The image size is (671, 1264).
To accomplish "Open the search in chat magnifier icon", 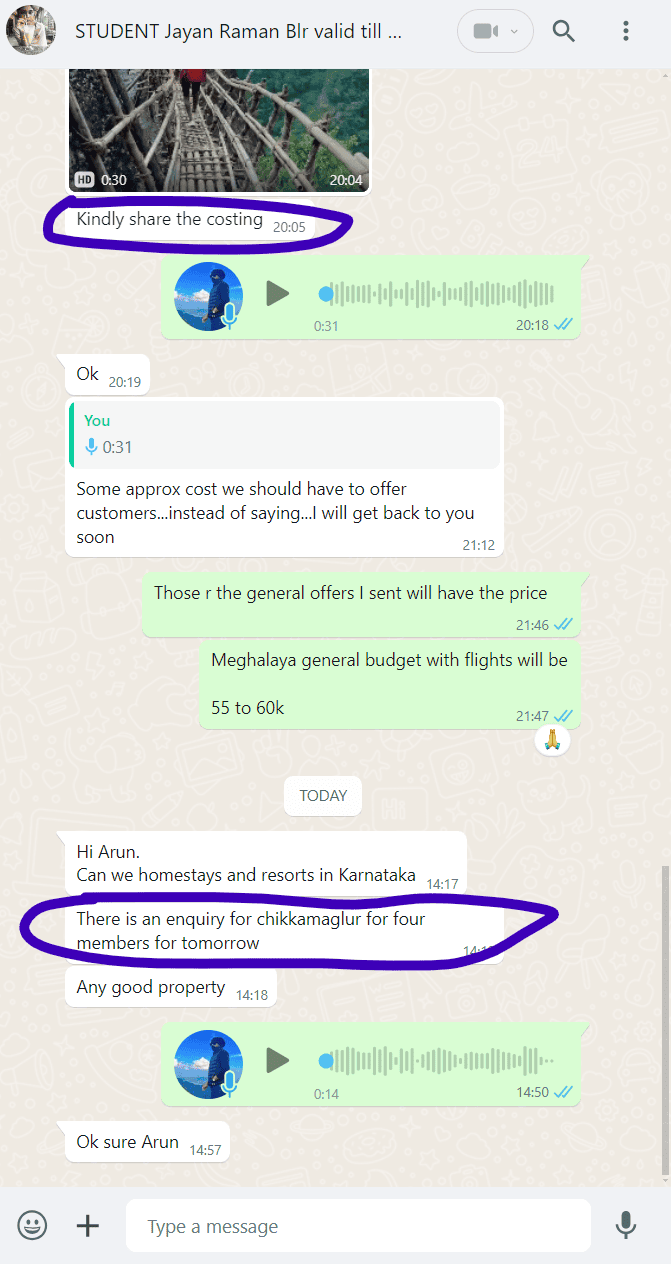I will (x=564, y=31).
